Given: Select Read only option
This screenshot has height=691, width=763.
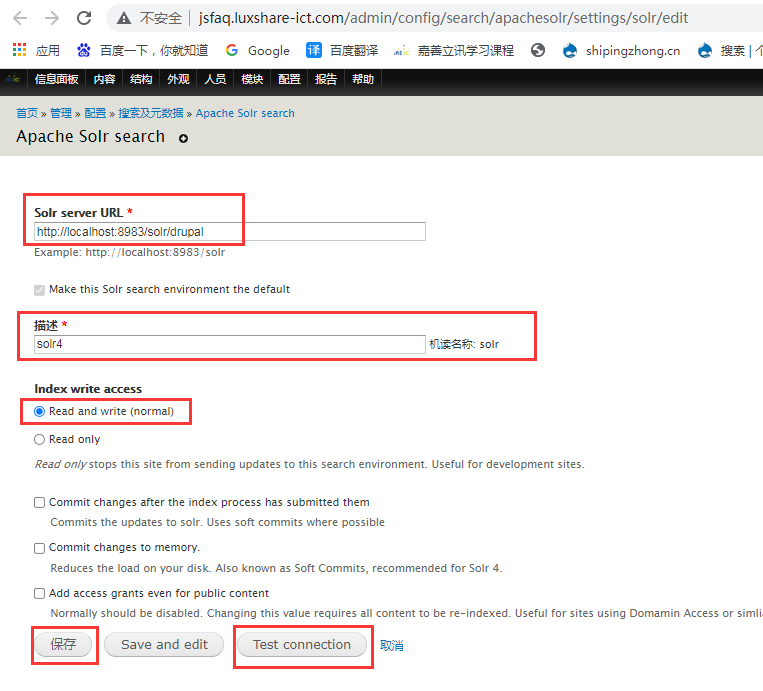Looking at the screenshot, I should [x=39, y=439].
